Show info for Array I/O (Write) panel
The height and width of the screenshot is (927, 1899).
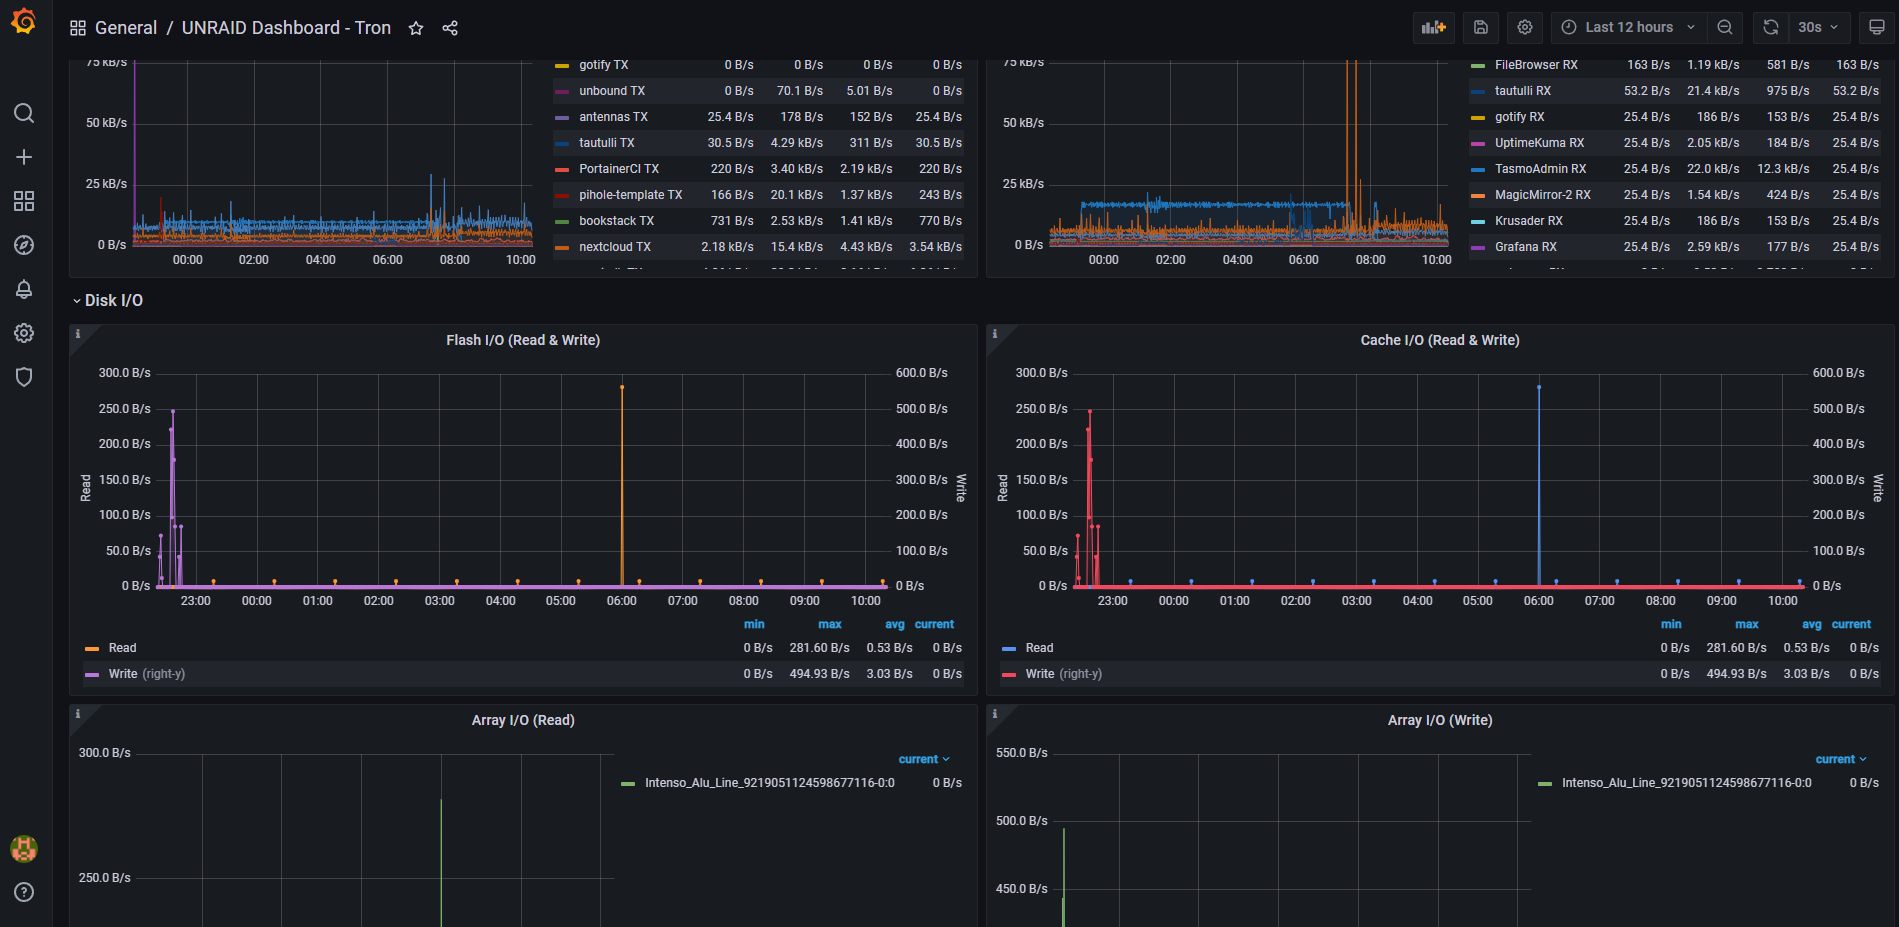(995, 714)
